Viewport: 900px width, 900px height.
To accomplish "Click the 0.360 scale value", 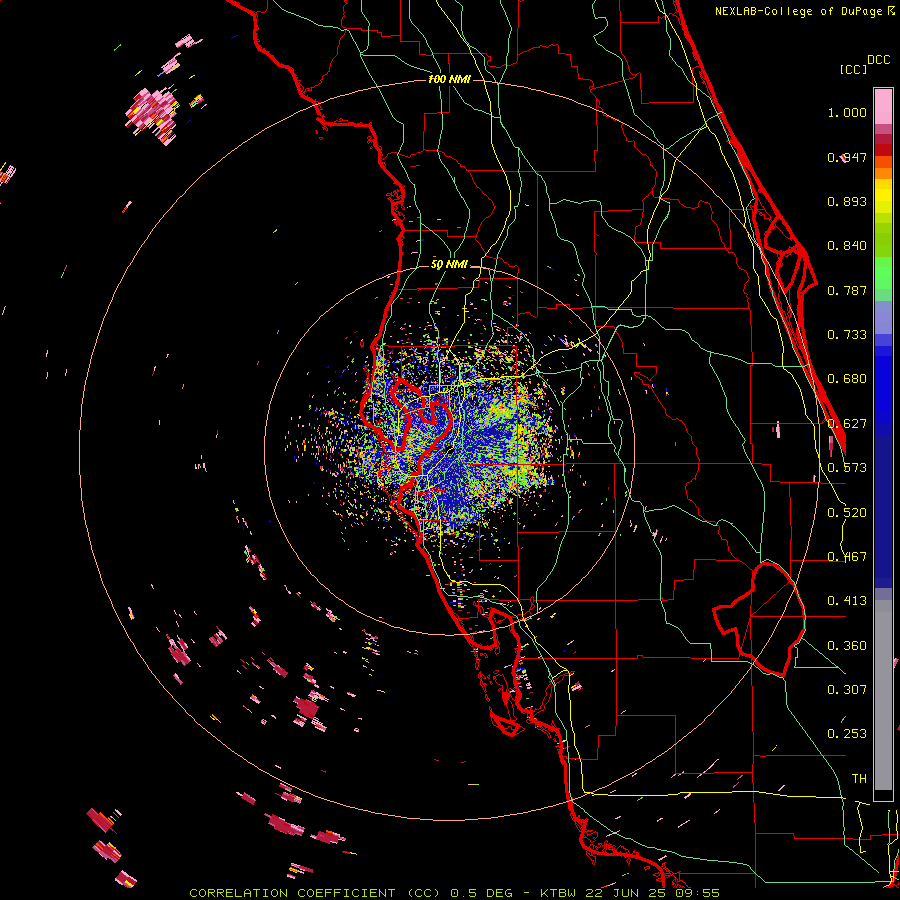I will [847, 646].
